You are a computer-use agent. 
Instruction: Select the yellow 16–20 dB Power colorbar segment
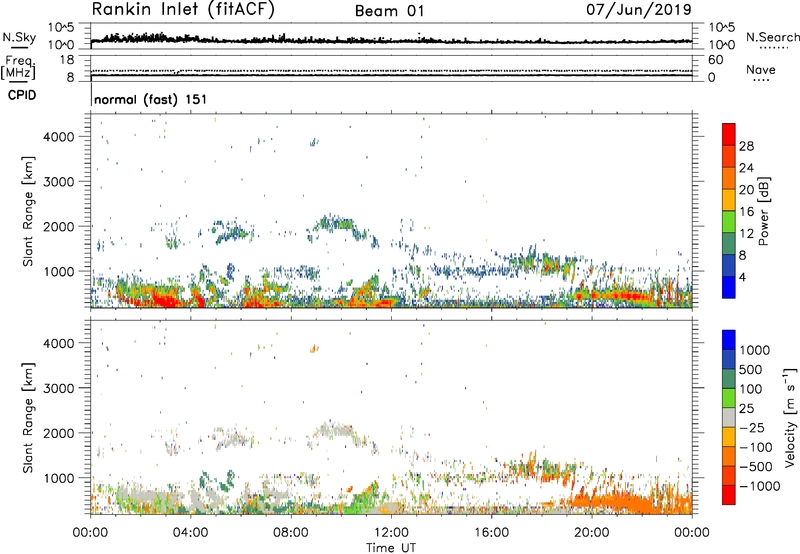pyautogui.click(x=729, y=199)
